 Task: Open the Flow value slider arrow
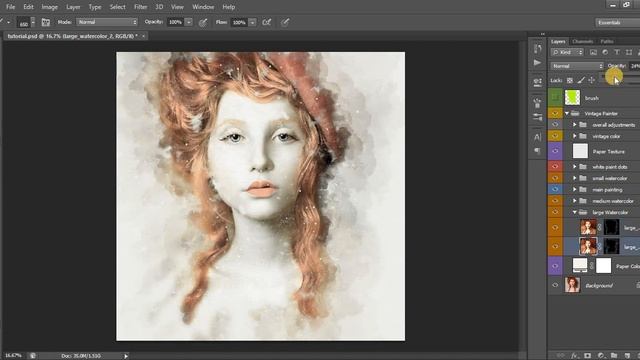(253, 22)
